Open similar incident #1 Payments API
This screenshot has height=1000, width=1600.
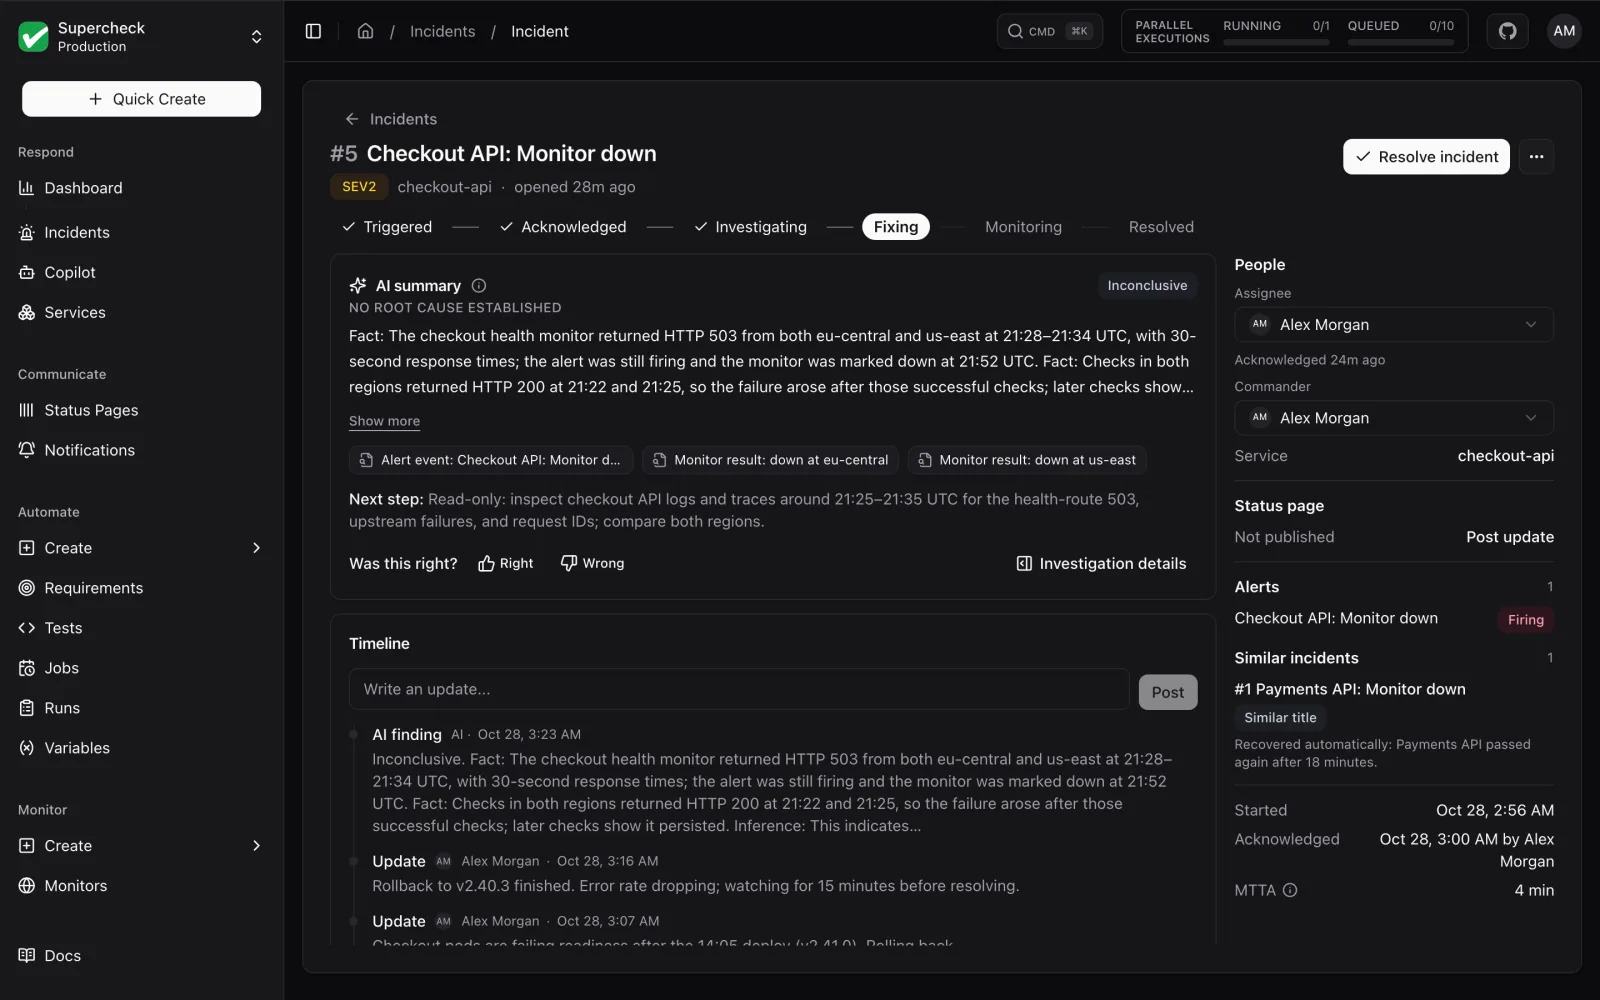(x=1350, y=689)
